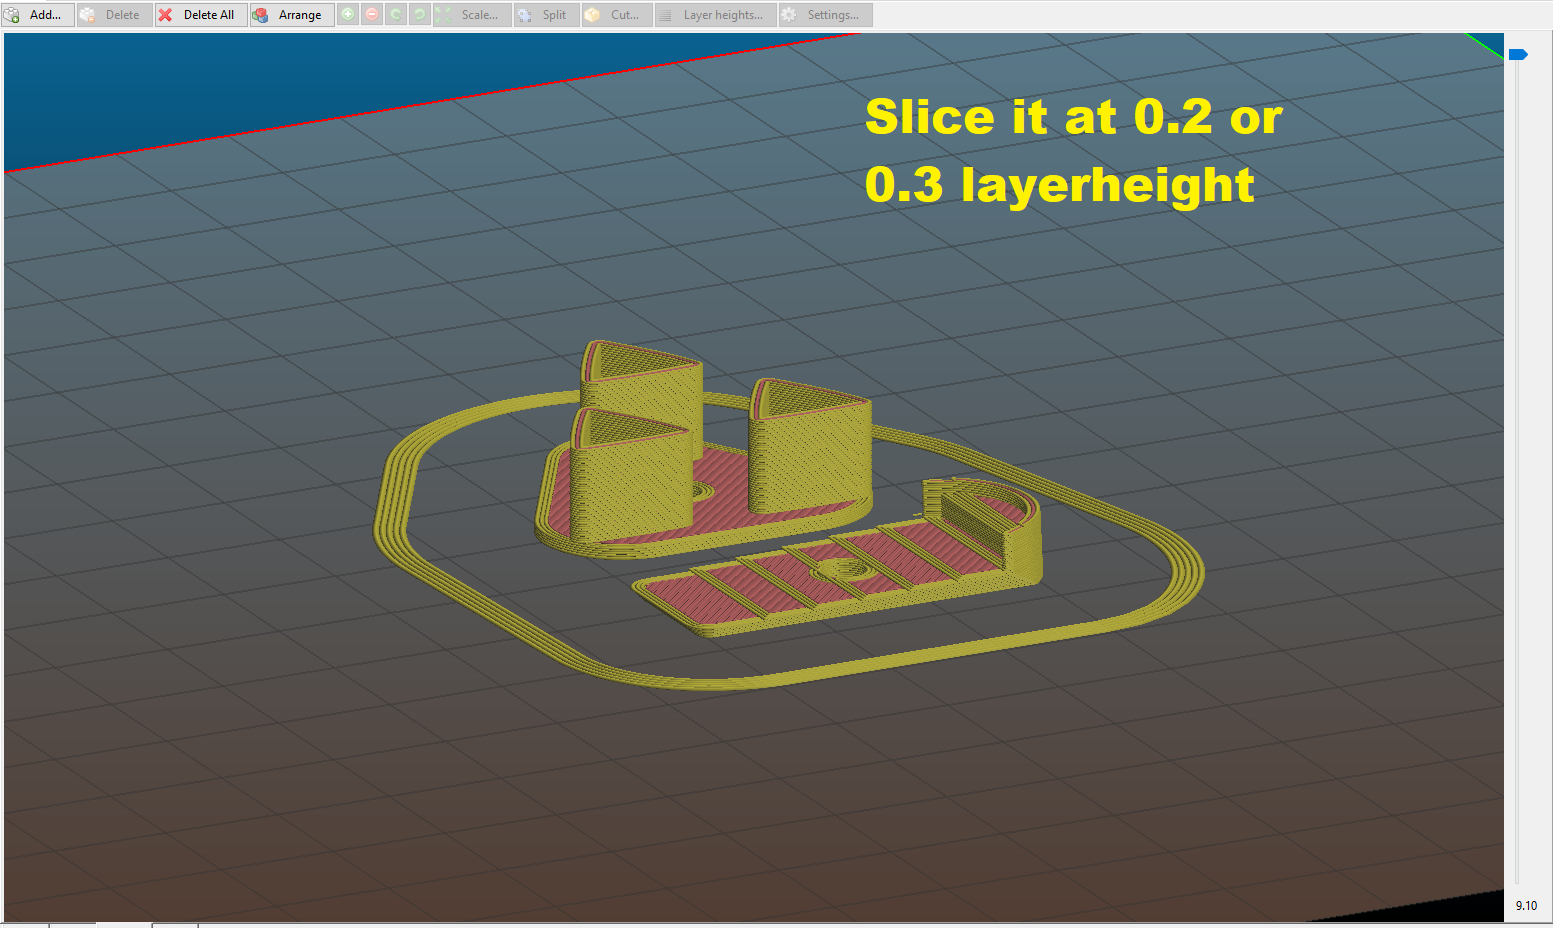Split the object into parts
Viewport: 1553px width, 928px height.
tap(547, 15)
